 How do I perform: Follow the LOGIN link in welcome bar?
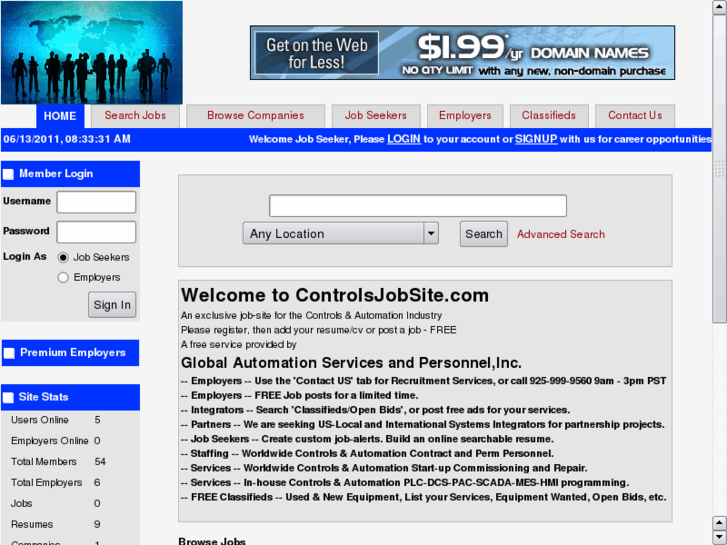coord(404,139)
